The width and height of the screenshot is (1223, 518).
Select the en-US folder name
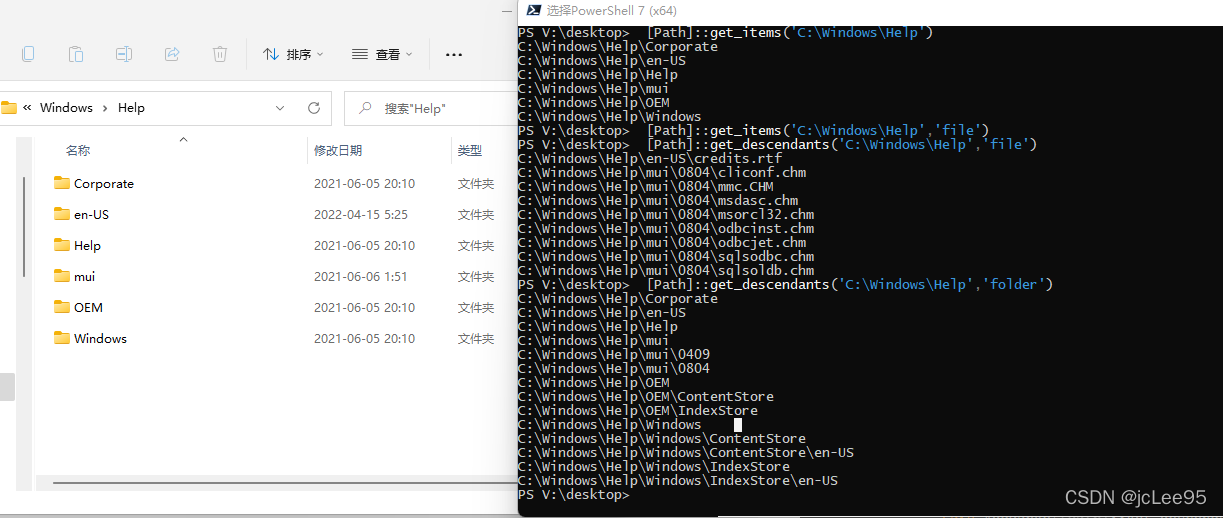pyautogui.click(x=92, y=215)
